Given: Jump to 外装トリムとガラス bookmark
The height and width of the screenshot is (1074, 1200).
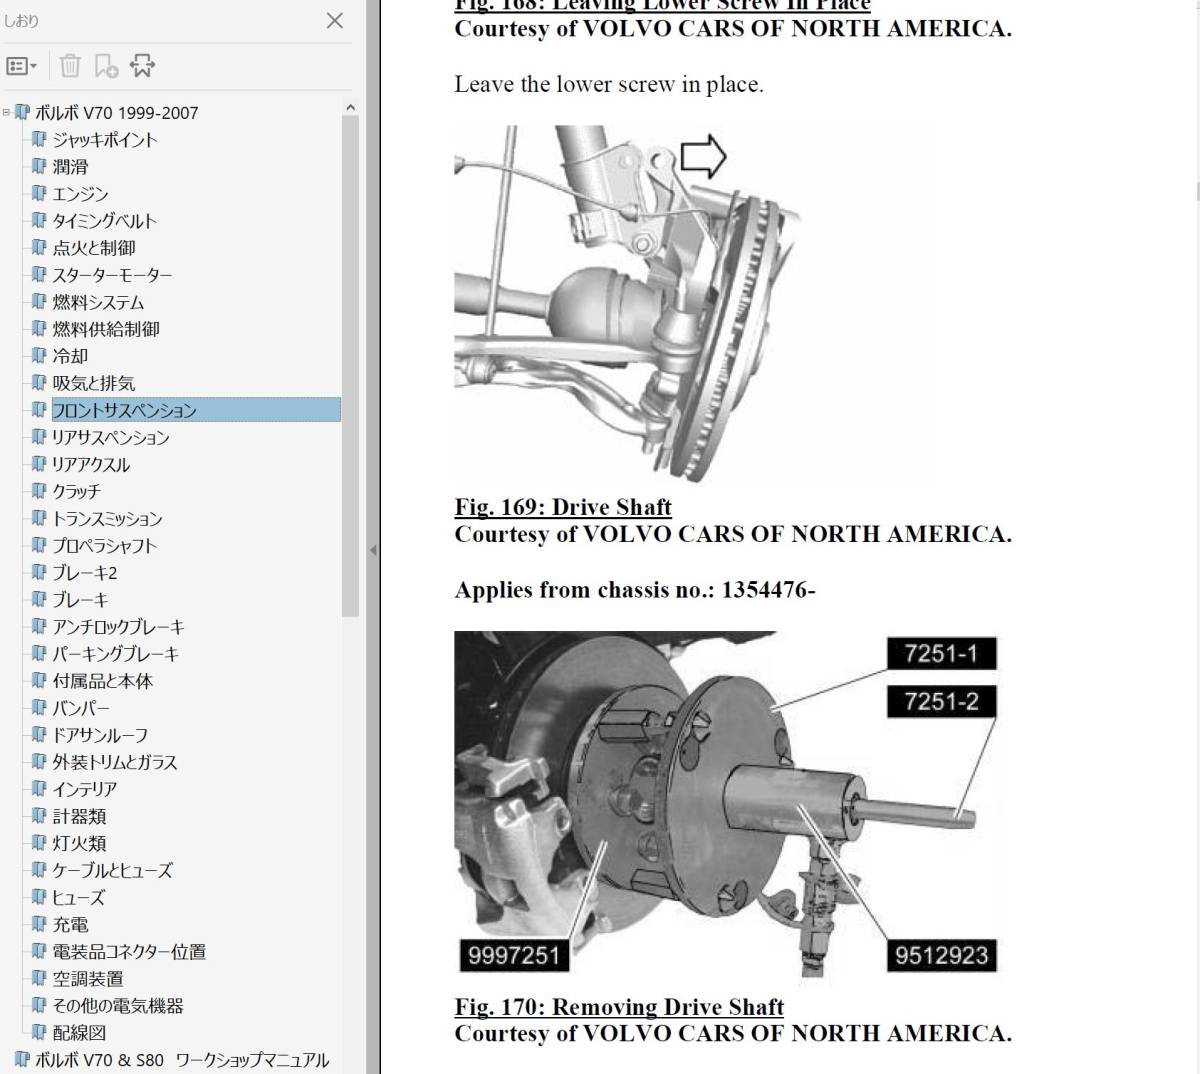Looking at the screenshot, I should [x=114, y=761].
